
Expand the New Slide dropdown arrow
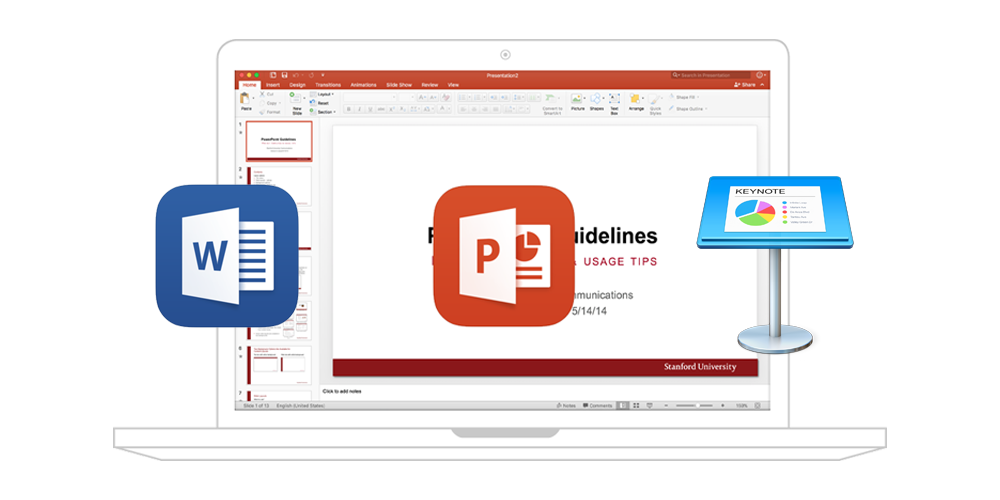(x=304, y=98)
